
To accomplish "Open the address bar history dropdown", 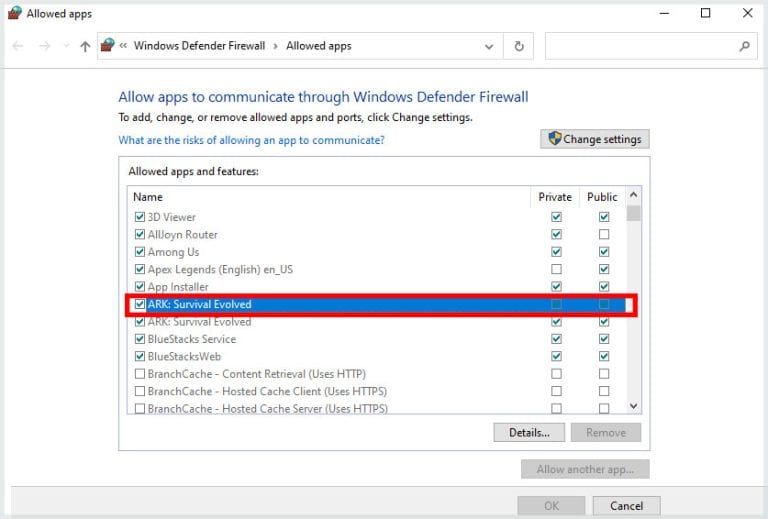I will pyautogui.click(x=488, y=46).
